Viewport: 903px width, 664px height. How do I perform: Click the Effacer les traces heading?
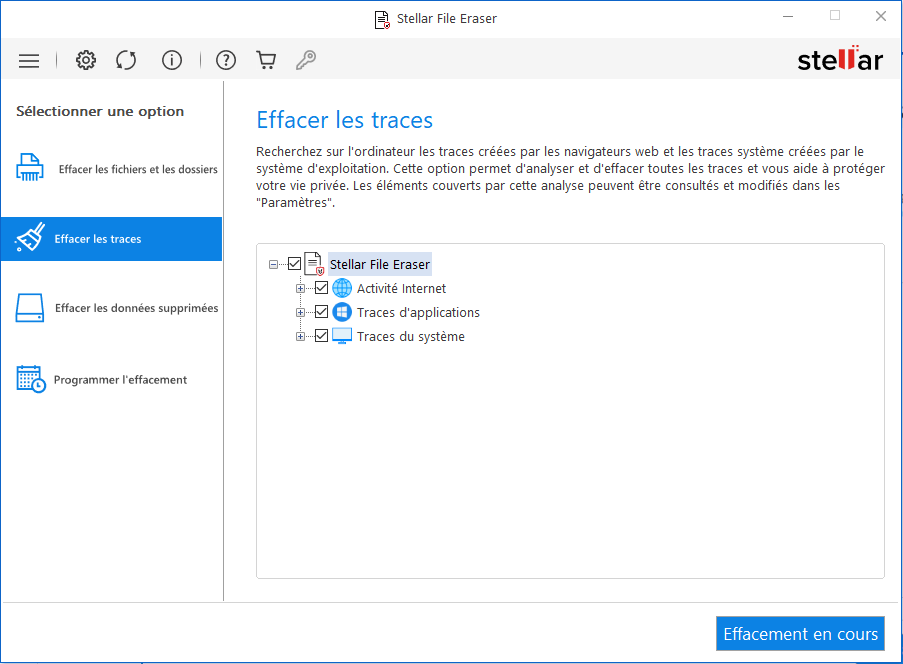click(x=344, y=120)
